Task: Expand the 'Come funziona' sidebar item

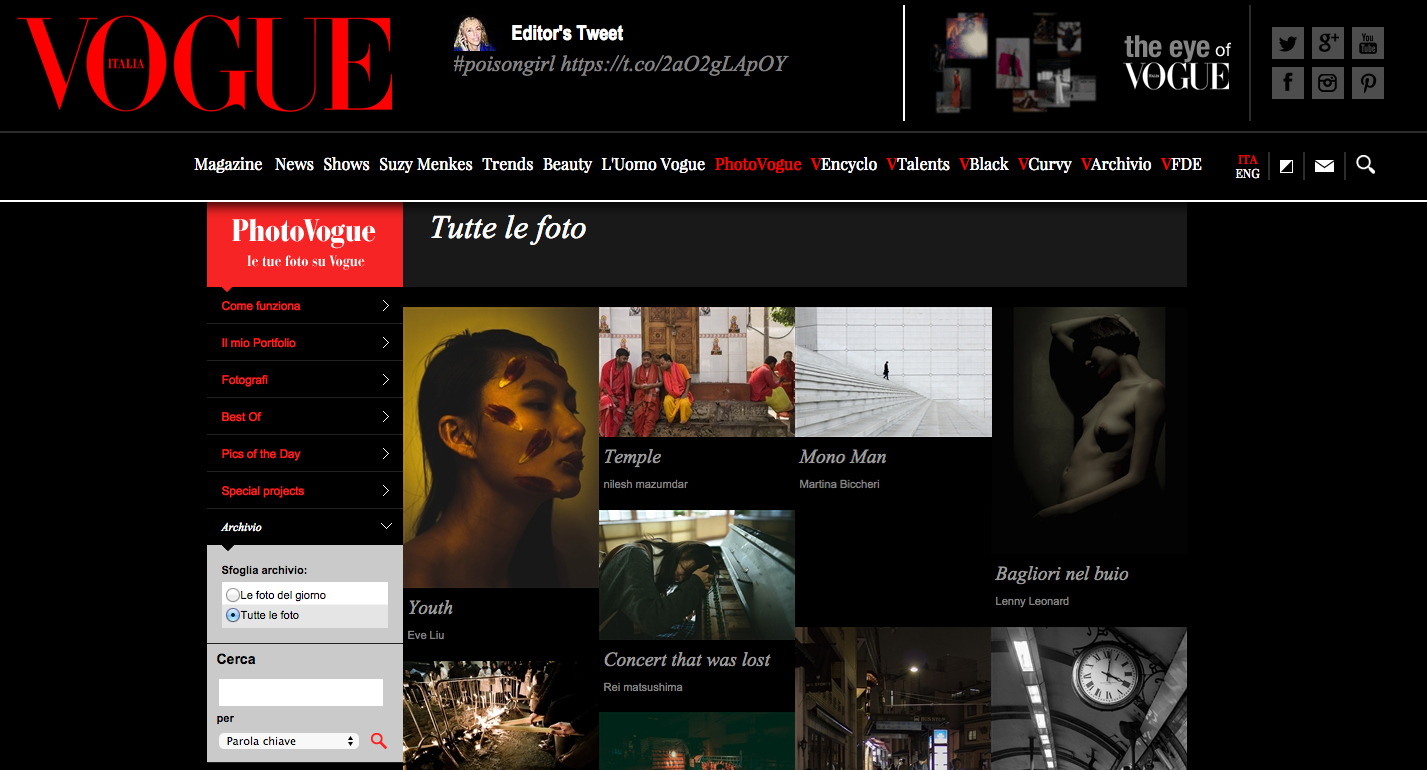Action: pyautogui.click(x=305, y=306)
